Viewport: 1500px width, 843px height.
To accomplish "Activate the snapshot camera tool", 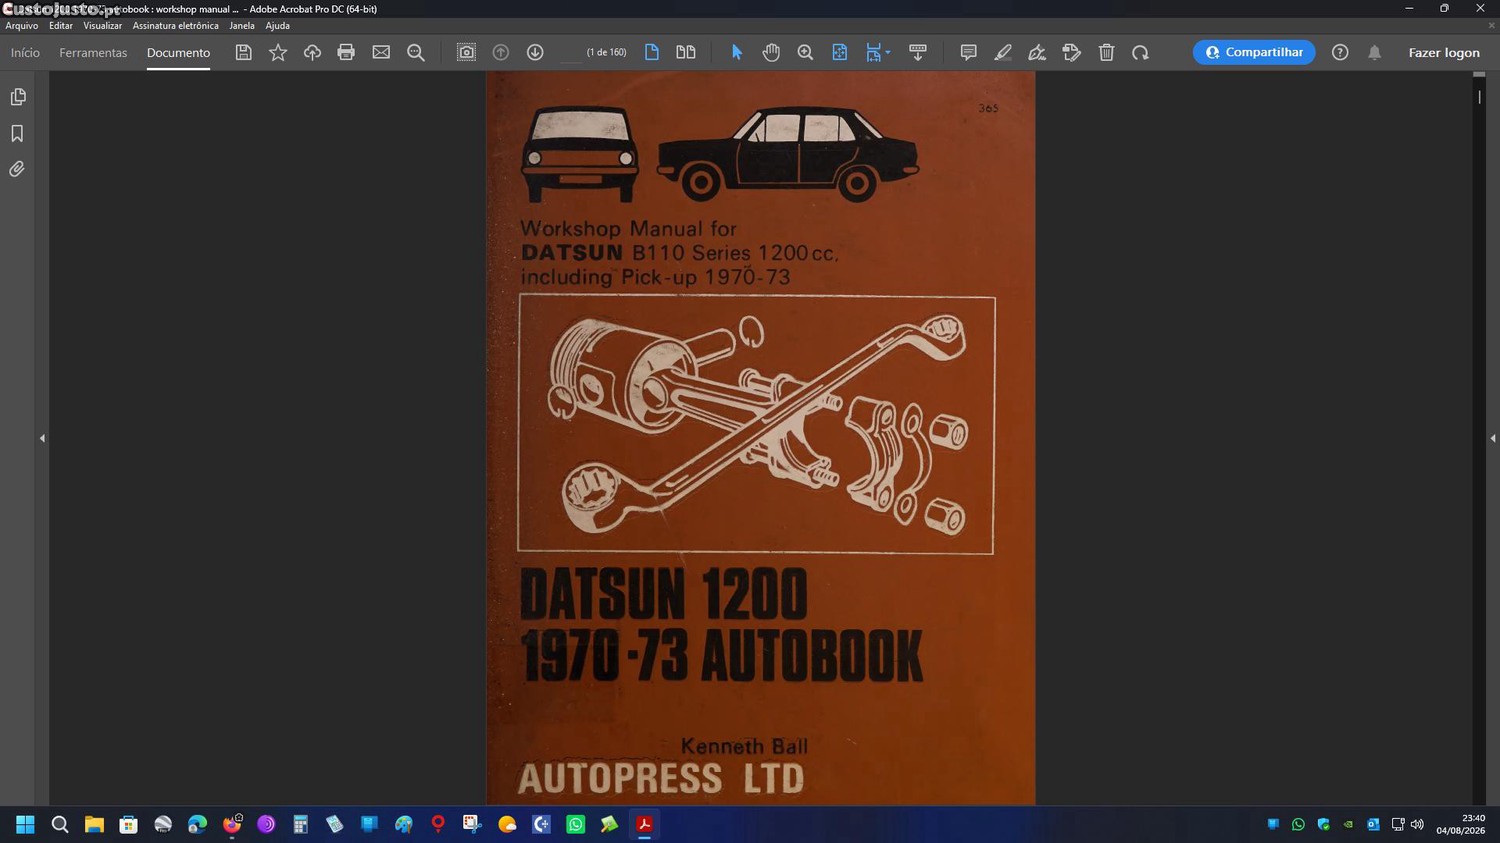I will (x=466, y=52).
